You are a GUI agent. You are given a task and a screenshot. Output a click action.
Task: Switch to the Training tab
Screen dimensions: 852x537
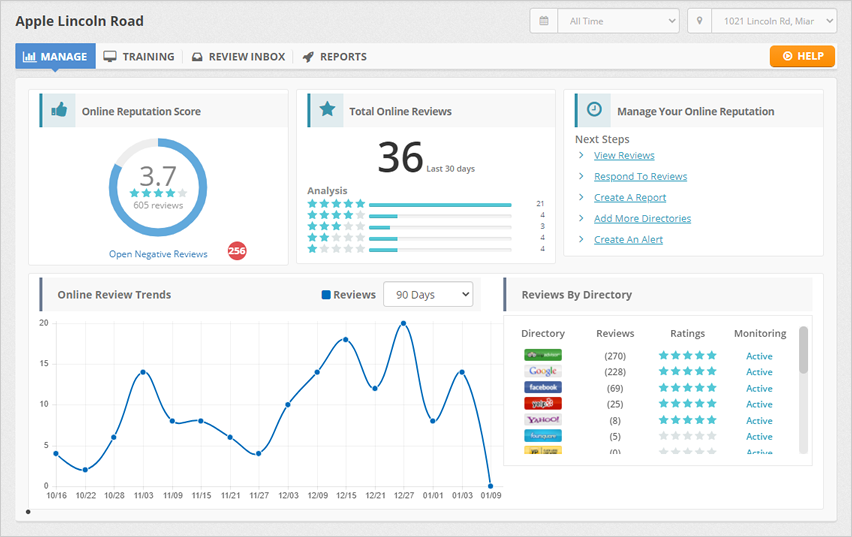[139, 57]
